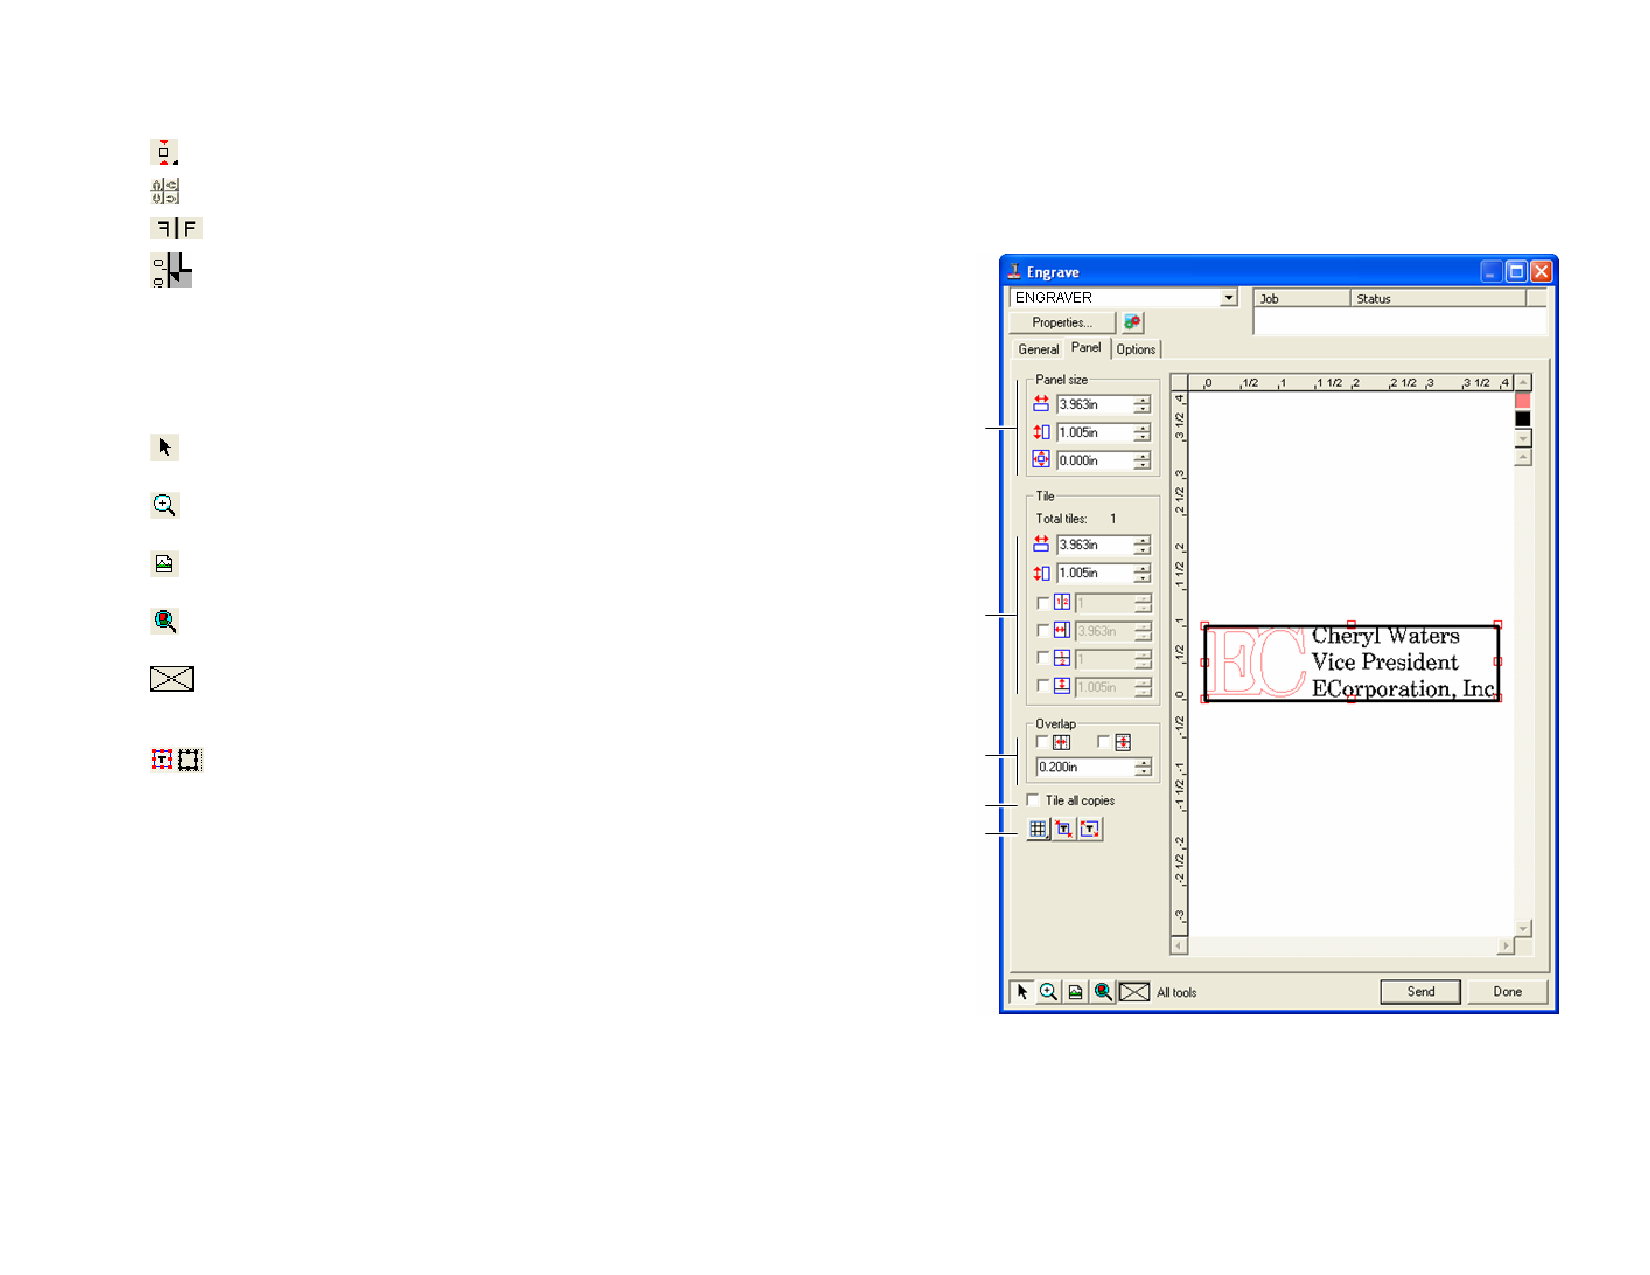Open the Options tab
The image size is (1650, 1275).
[x=1135, y=349]
